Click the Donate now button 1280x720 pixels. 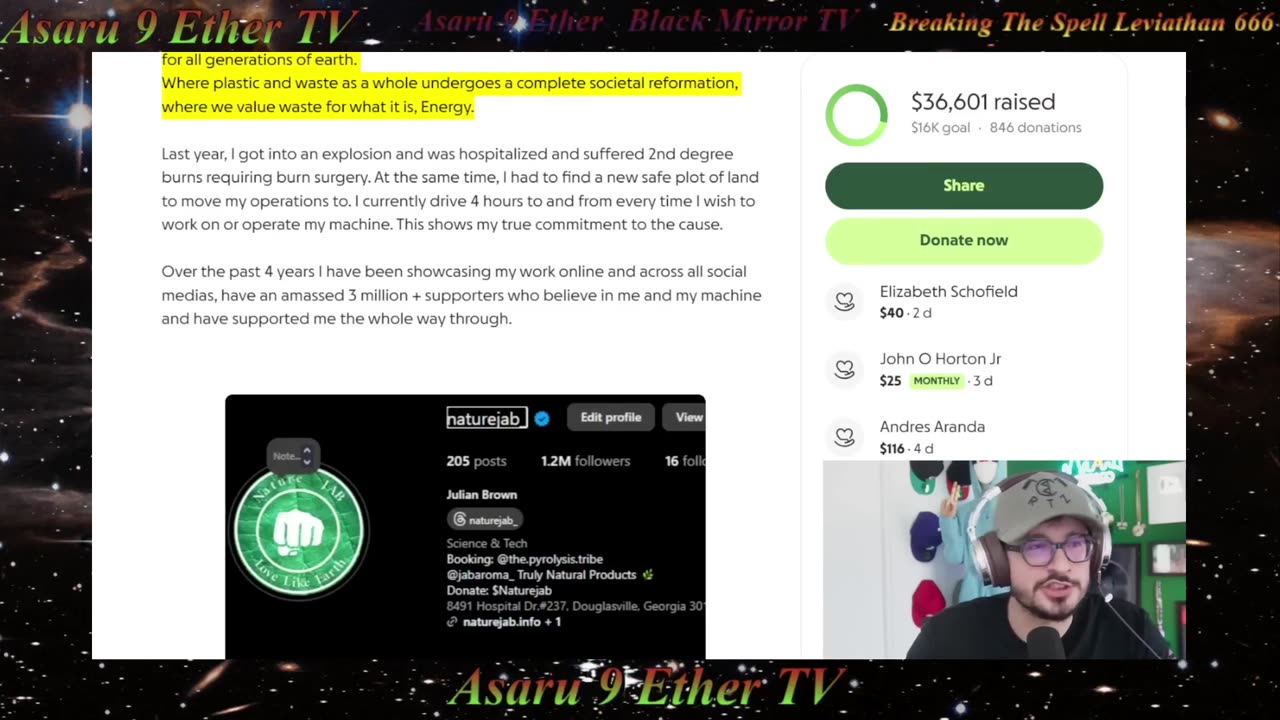coord(964,240)
